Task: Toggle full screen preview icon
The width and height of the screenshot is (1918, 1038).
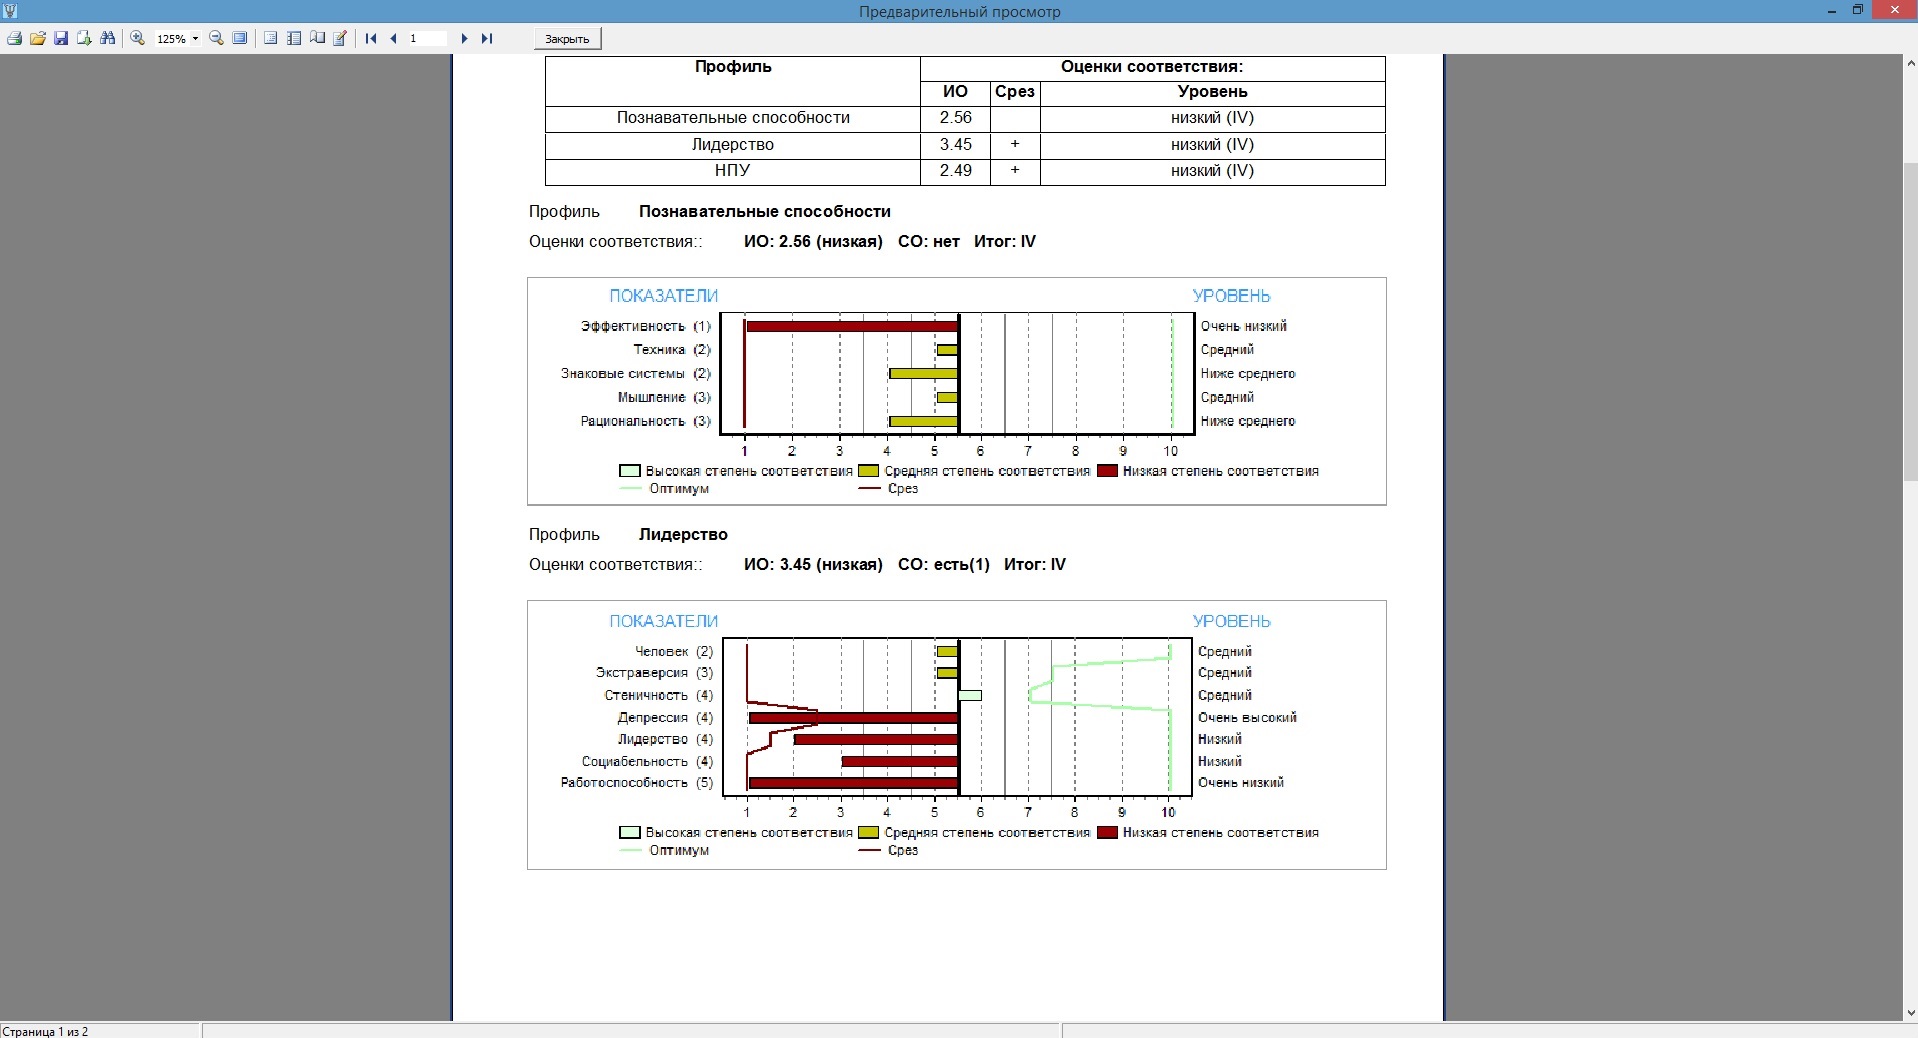Action: [240, 38]
